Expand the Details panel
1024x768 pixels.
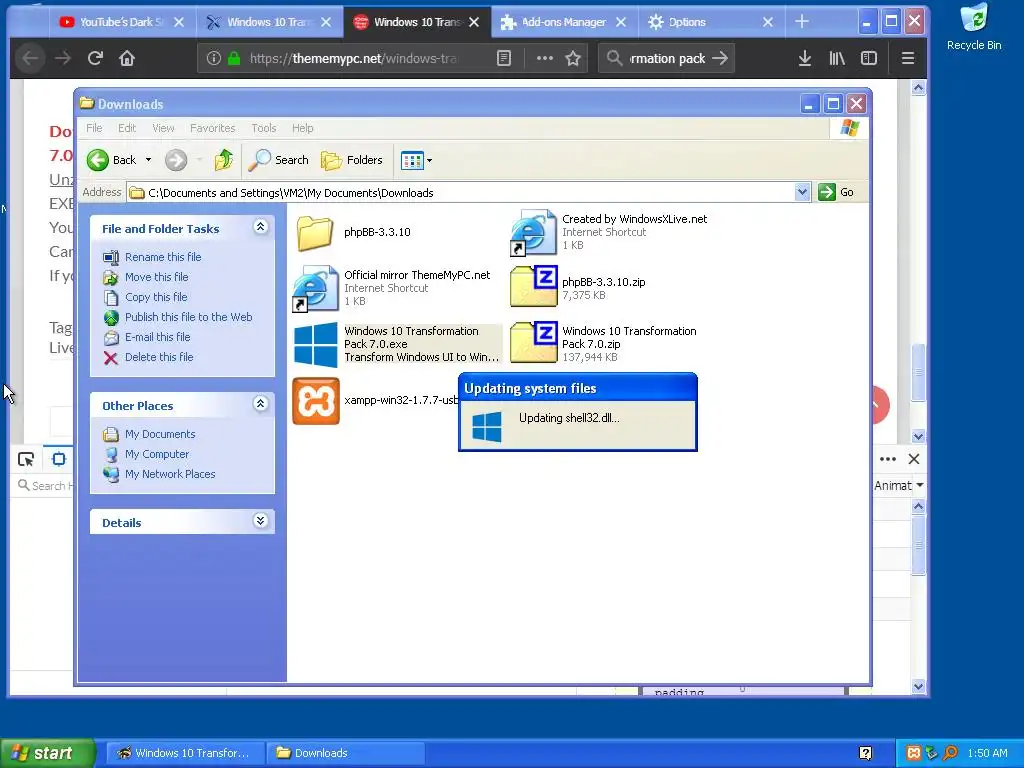[x=261, y=521]
